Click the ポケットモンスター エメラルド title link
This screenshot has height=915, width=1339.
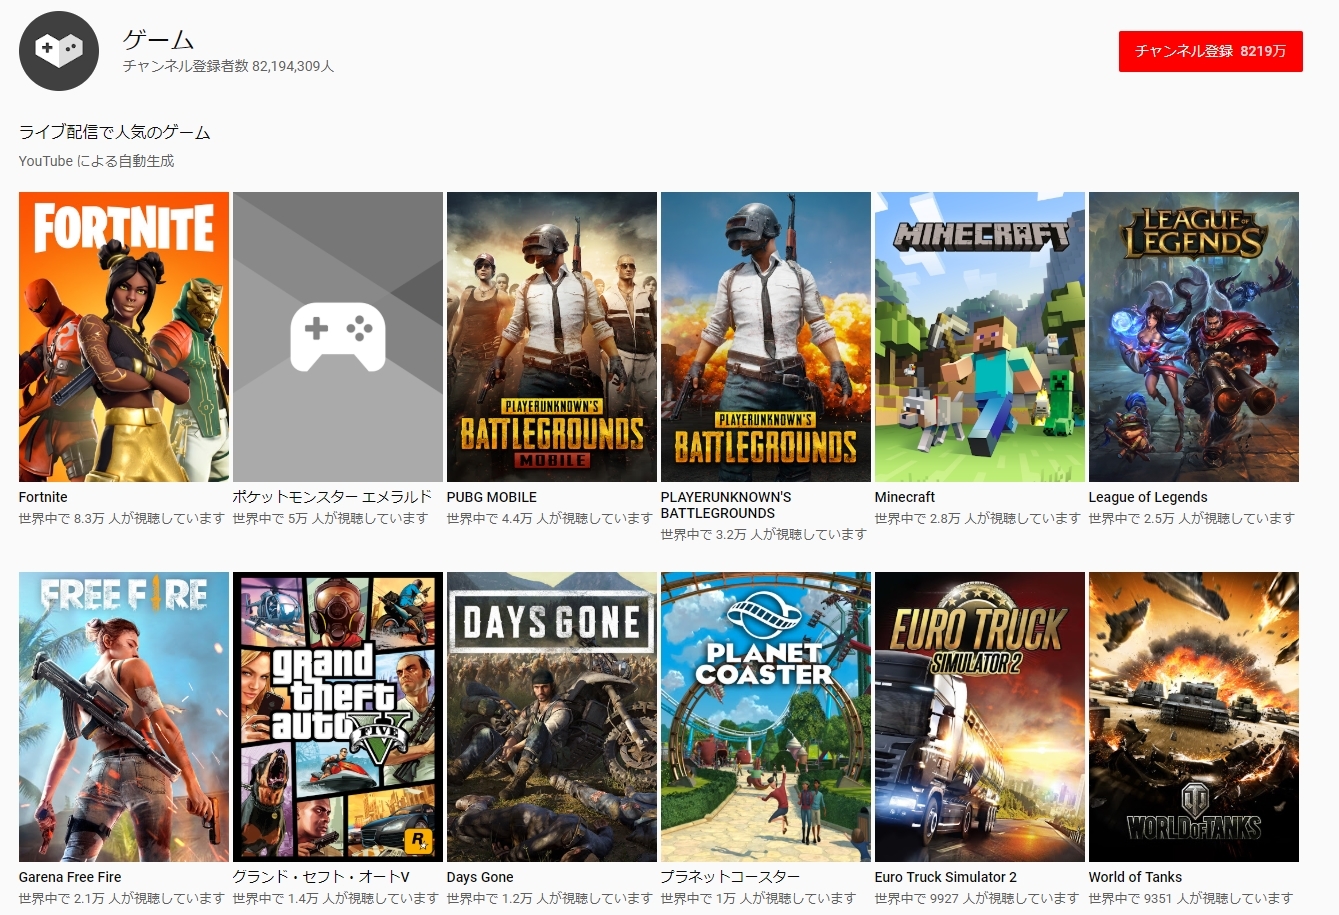[332, 497]
